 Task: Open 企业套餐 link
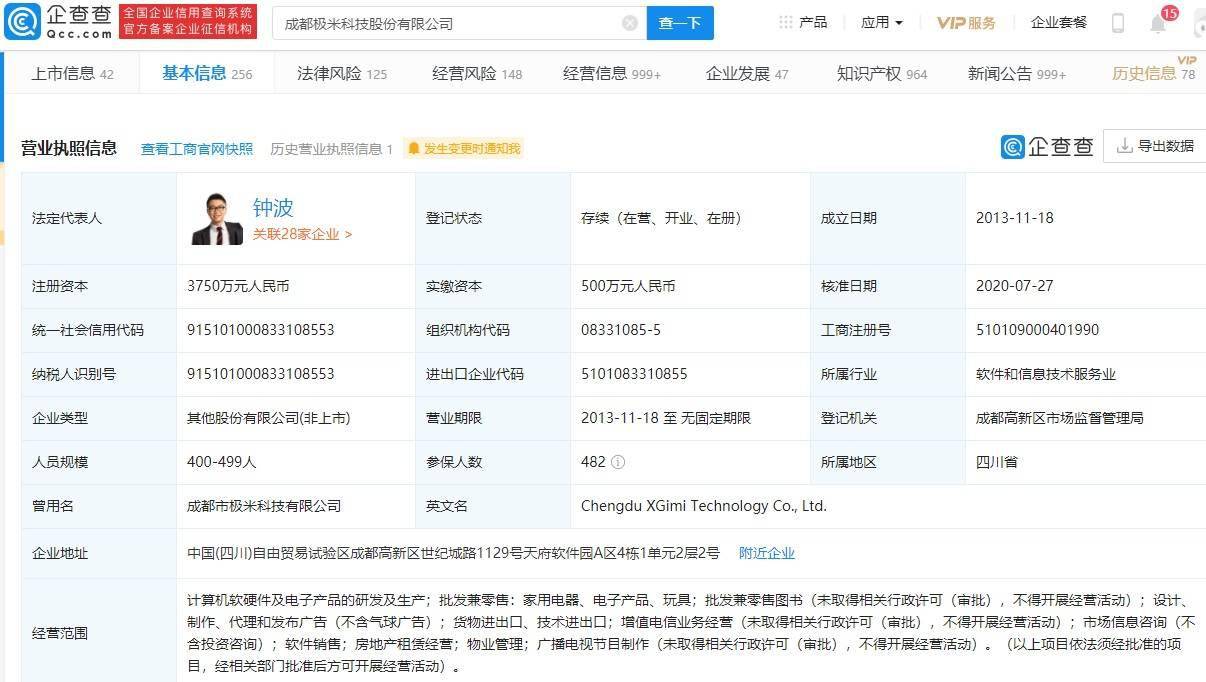tap(1059, 22)
